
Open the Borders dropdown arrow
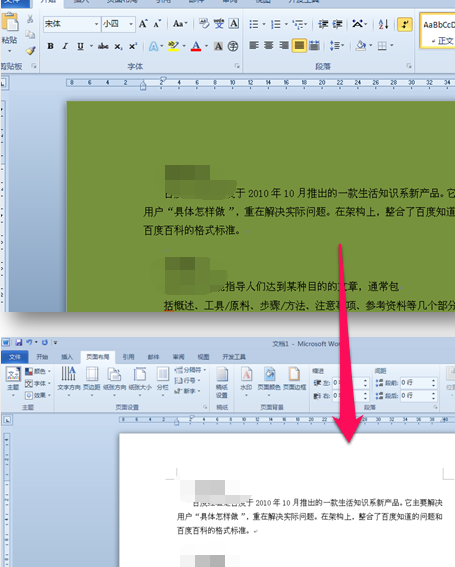tap(392, 46)
